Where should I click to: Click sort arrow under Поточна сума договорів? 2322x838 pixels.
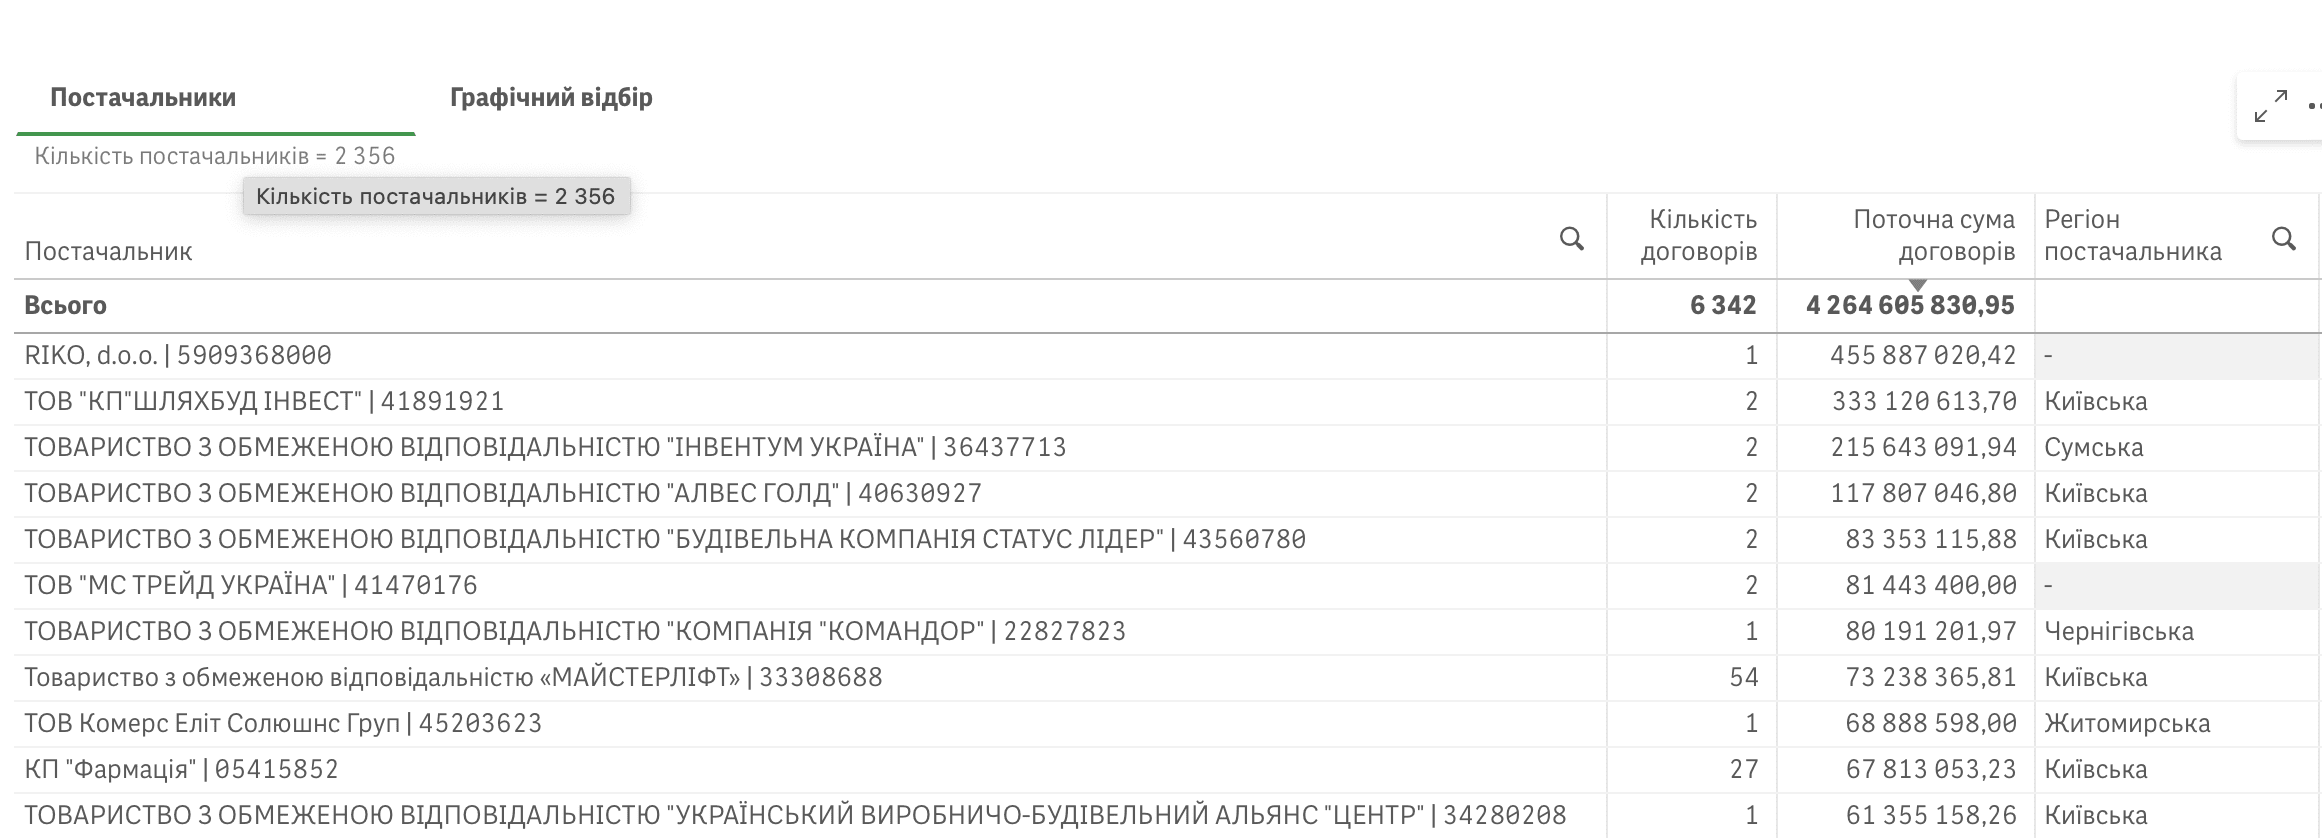click(x=1917, y=286)
